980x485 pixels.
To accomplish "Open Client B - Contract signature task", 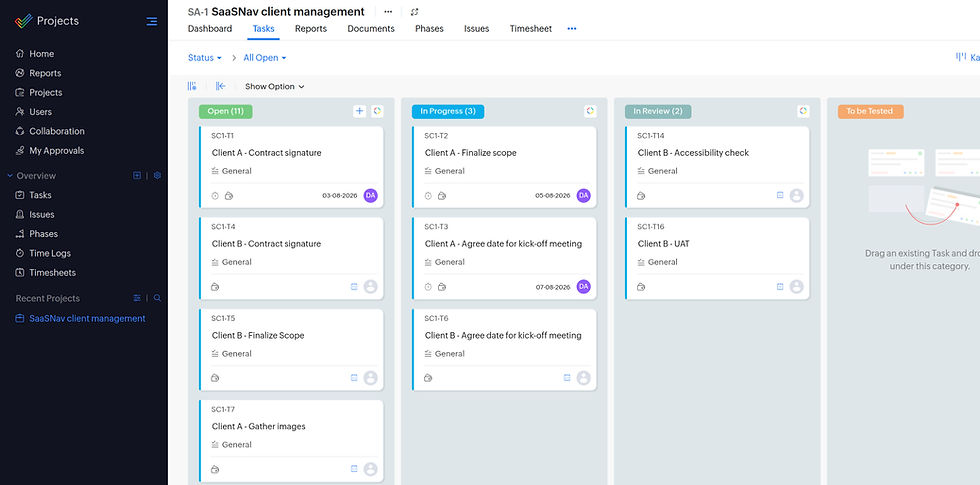I will pos(266,244).
